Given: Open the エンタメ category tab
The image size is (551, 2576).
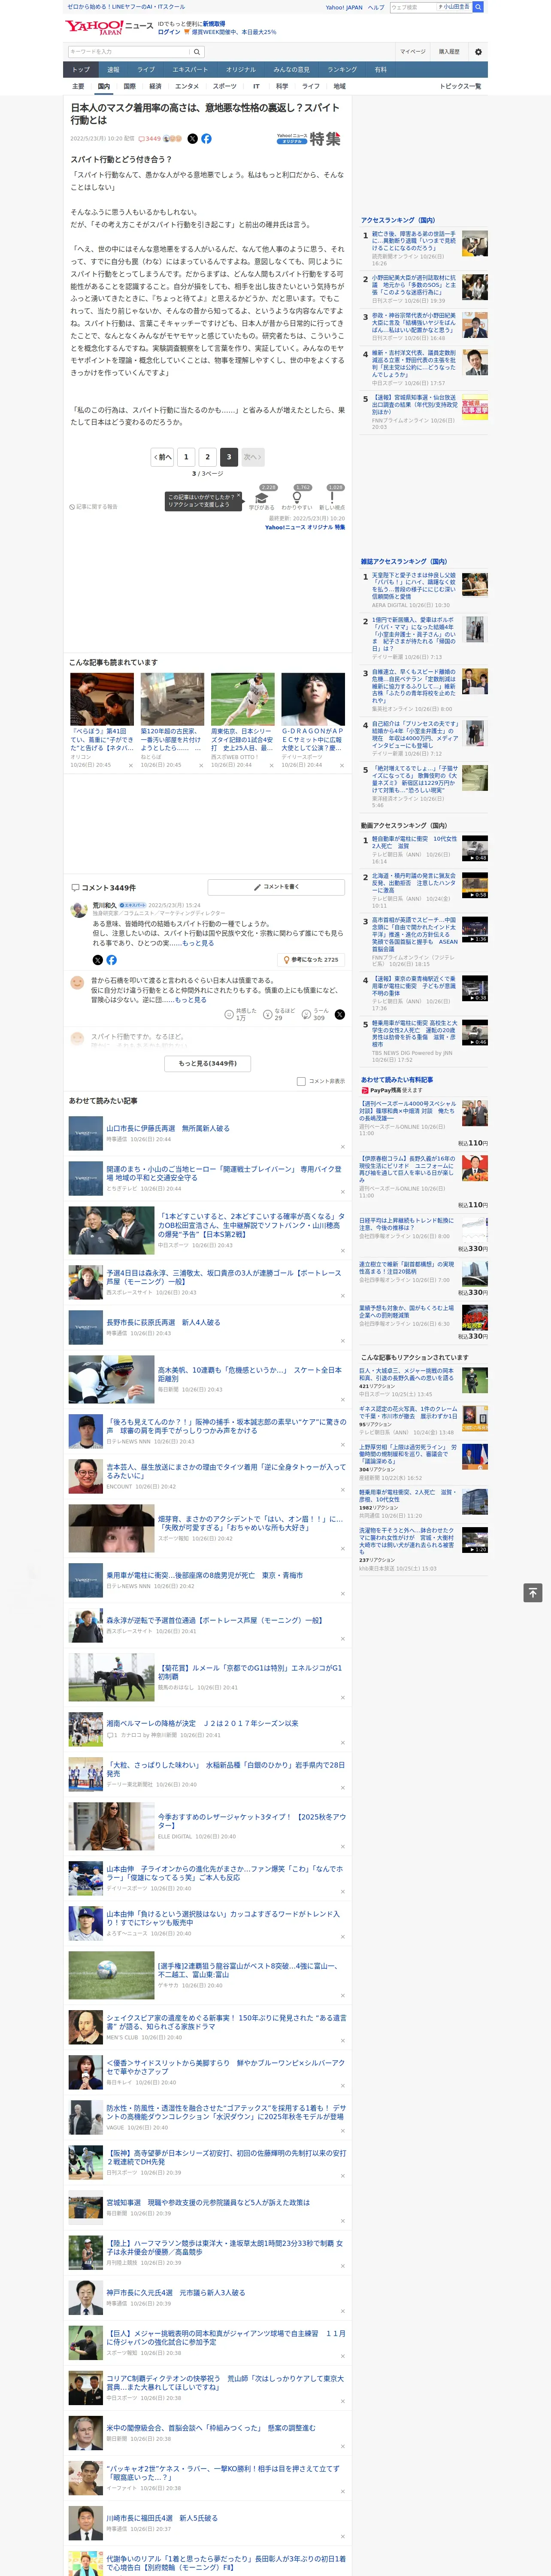Looking at the screenshot, I should click(187, 87).
